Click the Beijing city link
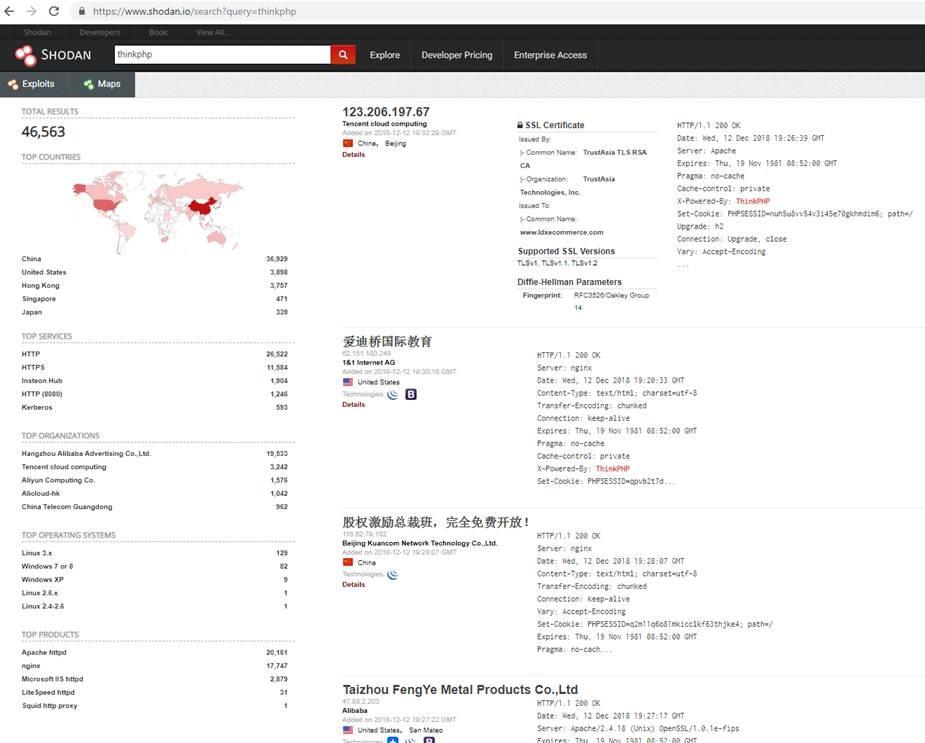The height and width of the screenshot is (743, 925). [x=396, y=143]
